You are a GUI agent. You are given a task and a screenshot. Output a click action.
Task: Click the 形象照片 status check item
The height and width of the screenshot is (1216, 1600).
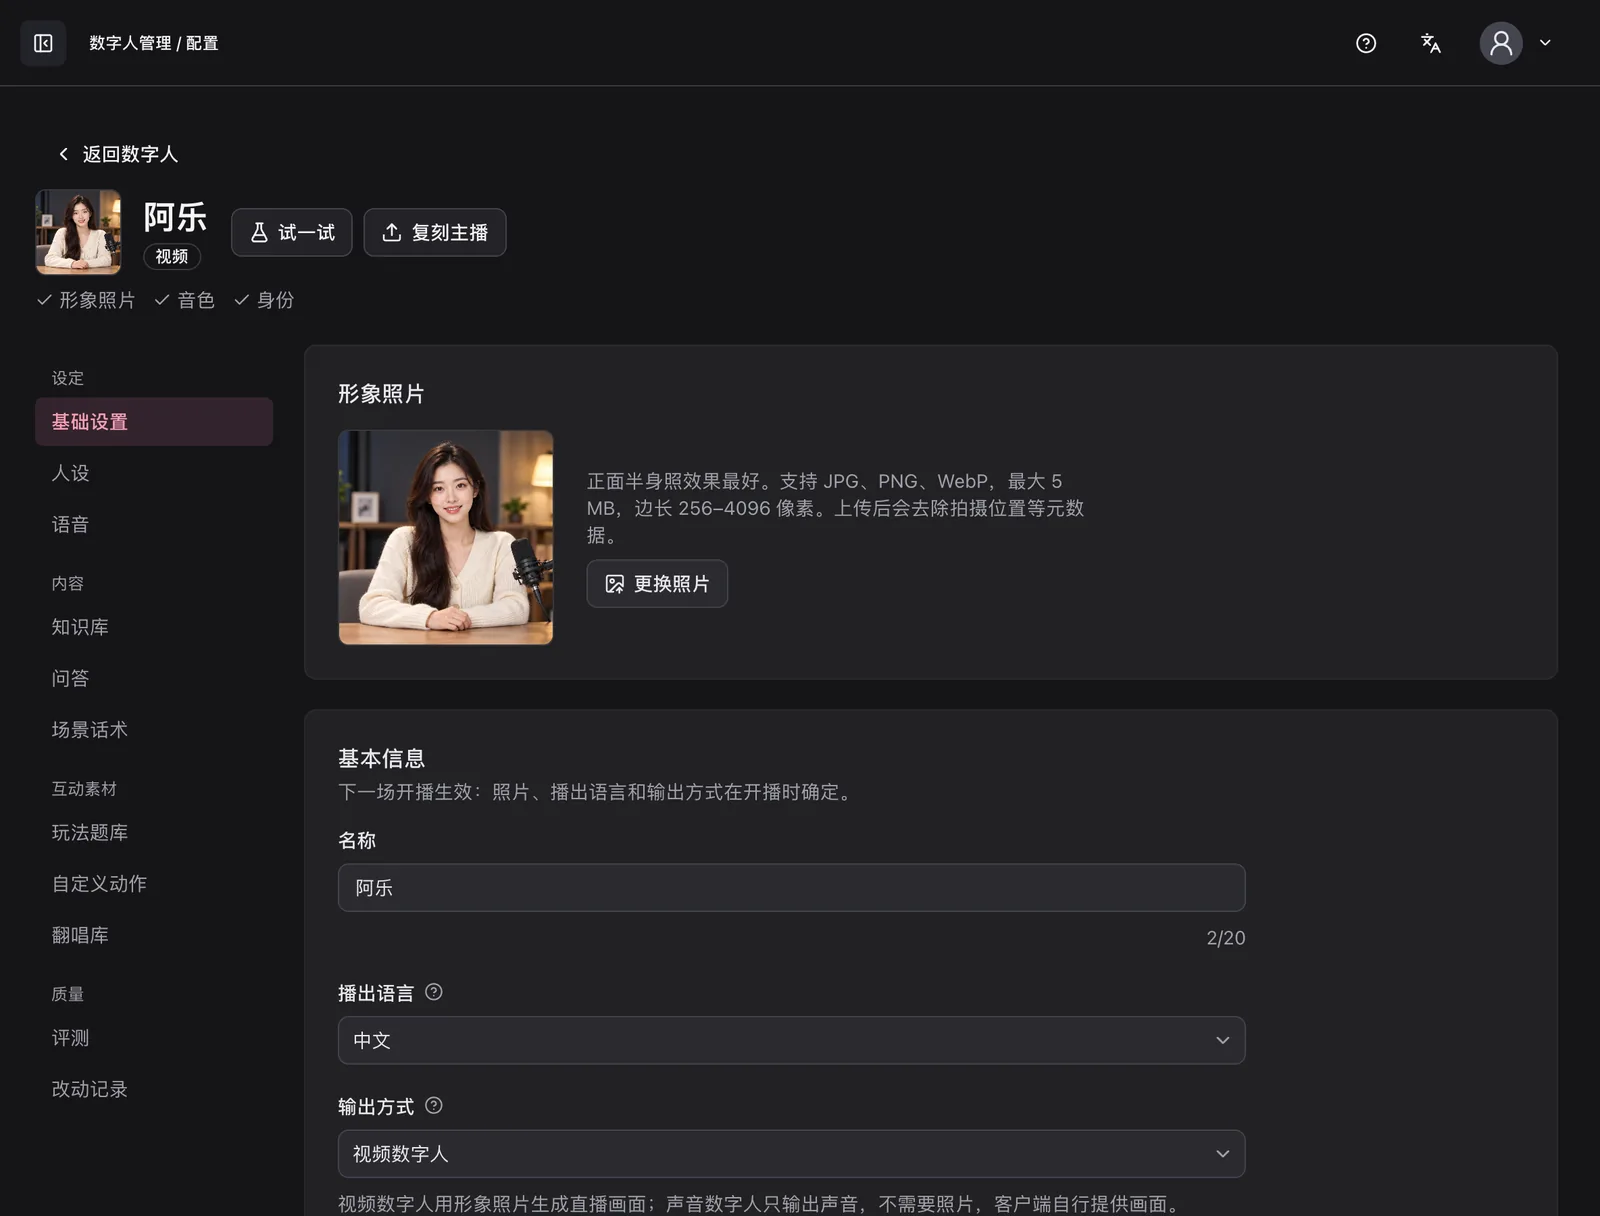[86, 300]
